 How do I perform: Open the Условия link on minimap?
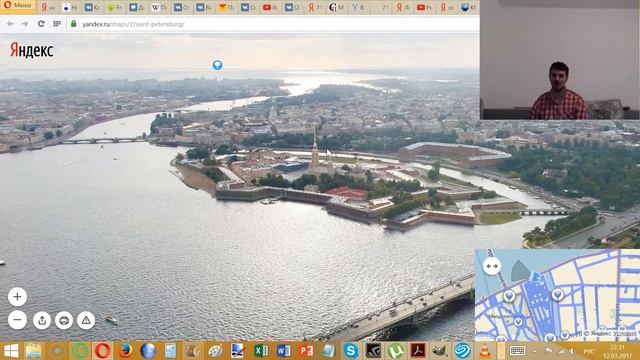[x=624, y=334]
